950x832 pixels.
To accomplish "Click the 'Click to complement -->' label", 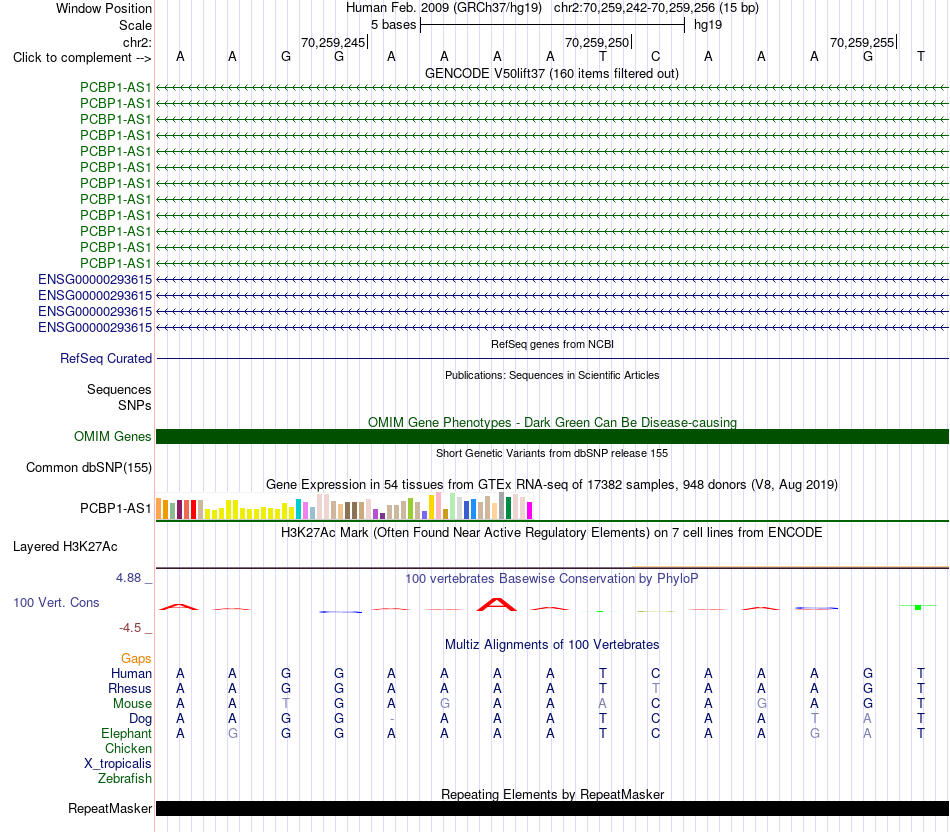I will click(82, 58).
